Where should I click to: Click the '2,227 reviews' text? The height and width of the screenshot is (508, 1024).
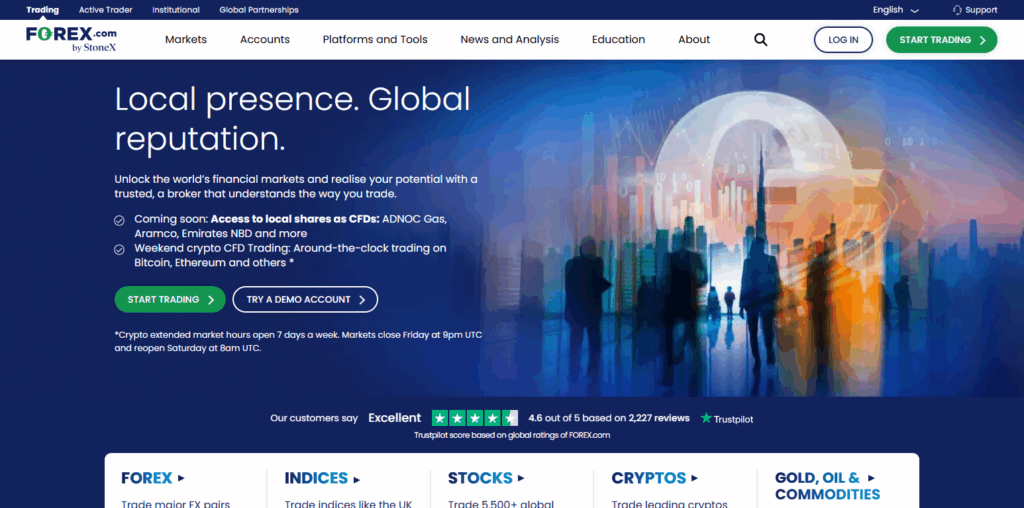pyautogui.click(x=657, y=418)
